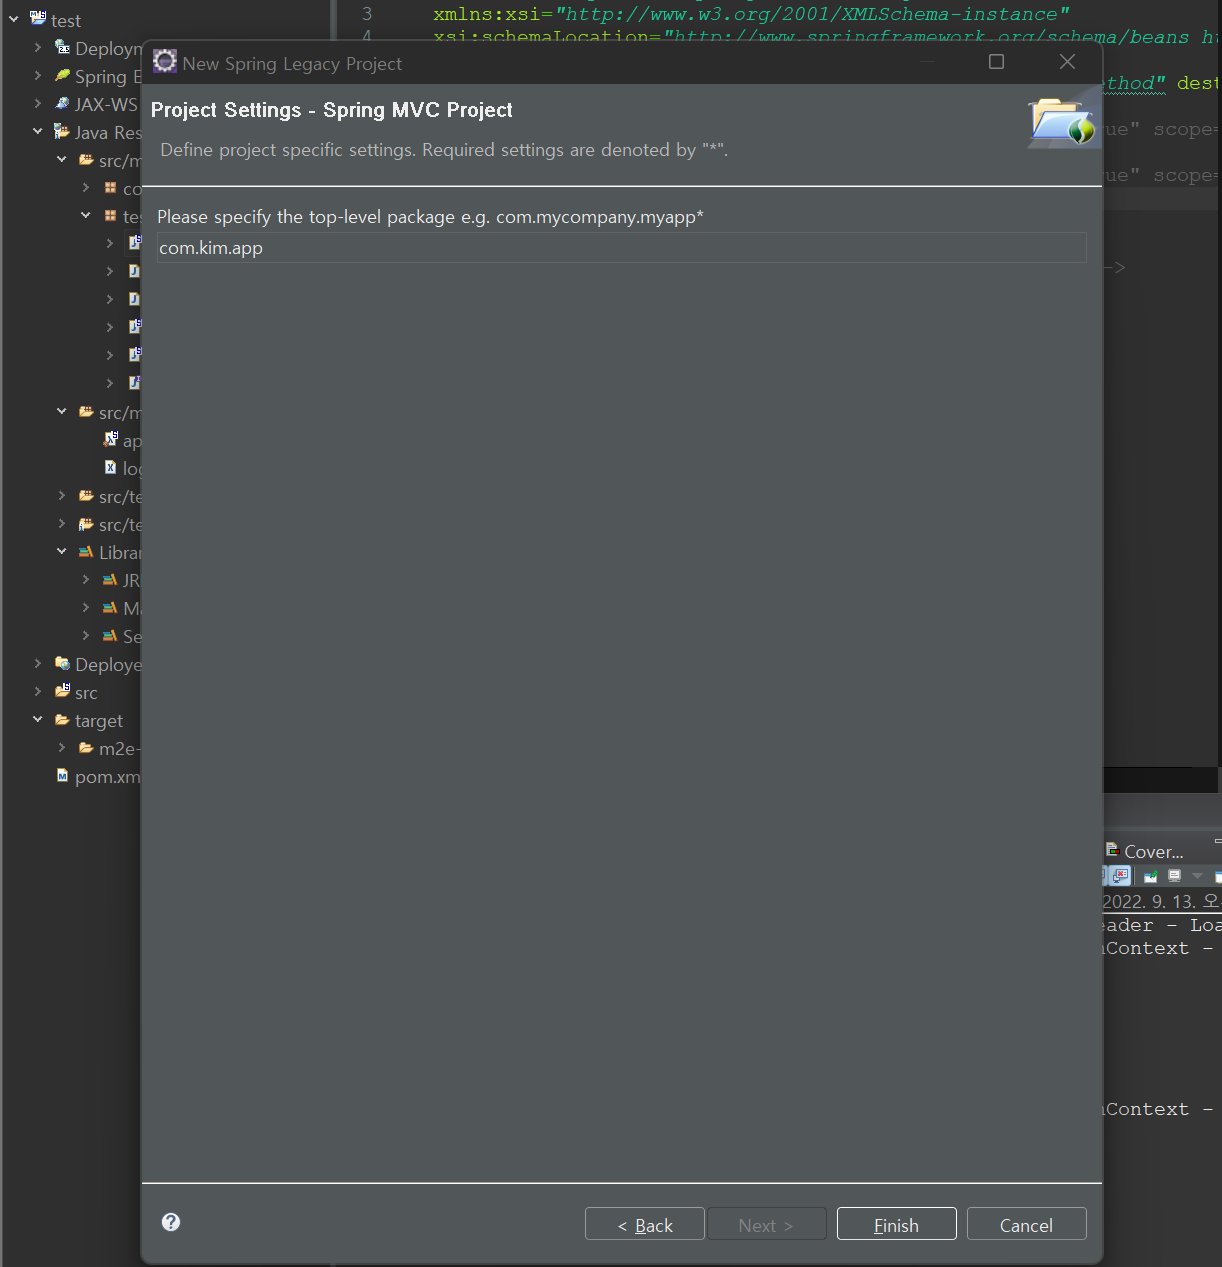Click the JRE library icon labeled 'JR'
Screen dimensions: 1222x1267
coord(110,579)
